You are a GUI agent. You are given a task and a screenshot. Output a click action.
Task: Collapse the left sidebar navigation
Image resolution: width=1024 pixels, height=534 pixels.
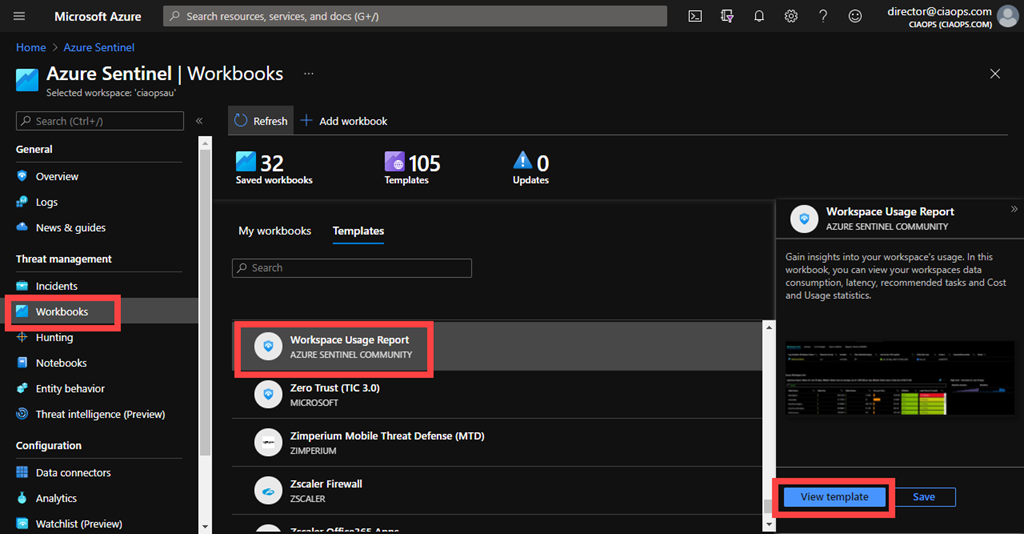tap(199, 121)
